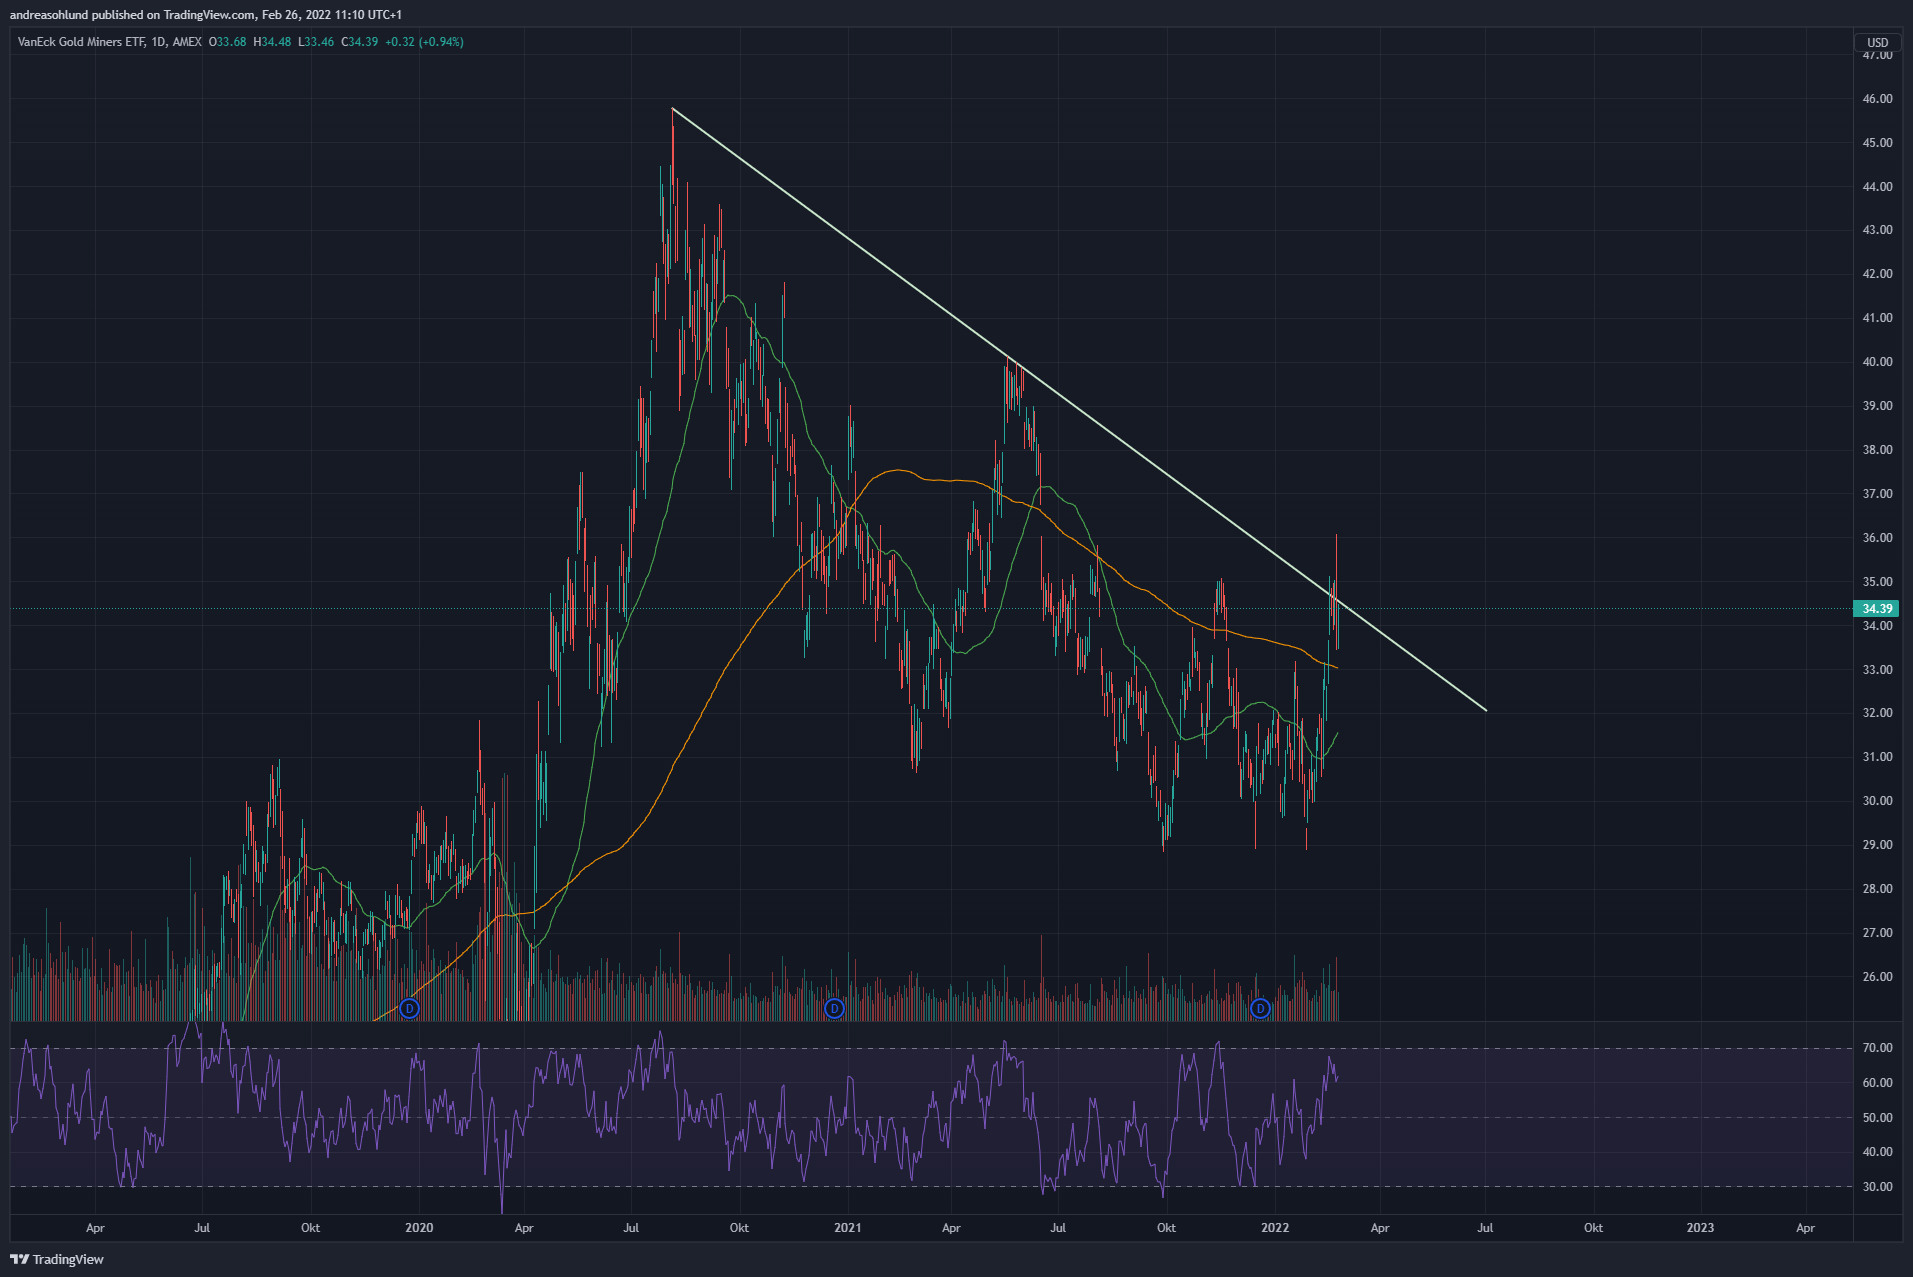This screenshot has width=1913, height=1277.
Task: Click the 2020 label on time axis
Action: coord(419,1227)
